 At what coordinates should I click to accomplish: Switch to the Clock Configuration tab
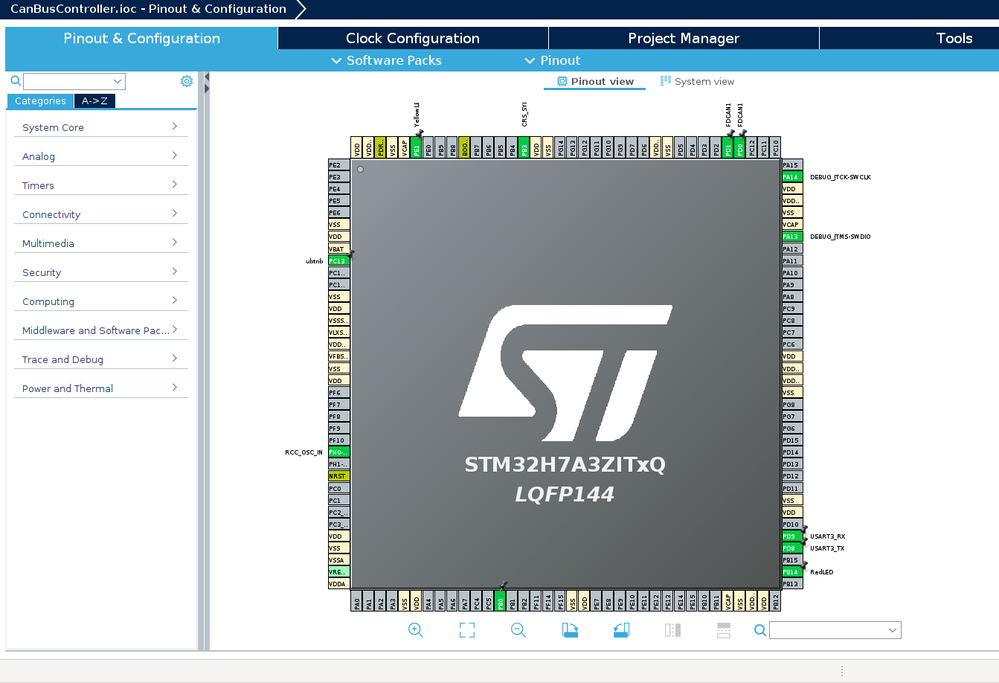pyautogui.click(x=412, y=38)
